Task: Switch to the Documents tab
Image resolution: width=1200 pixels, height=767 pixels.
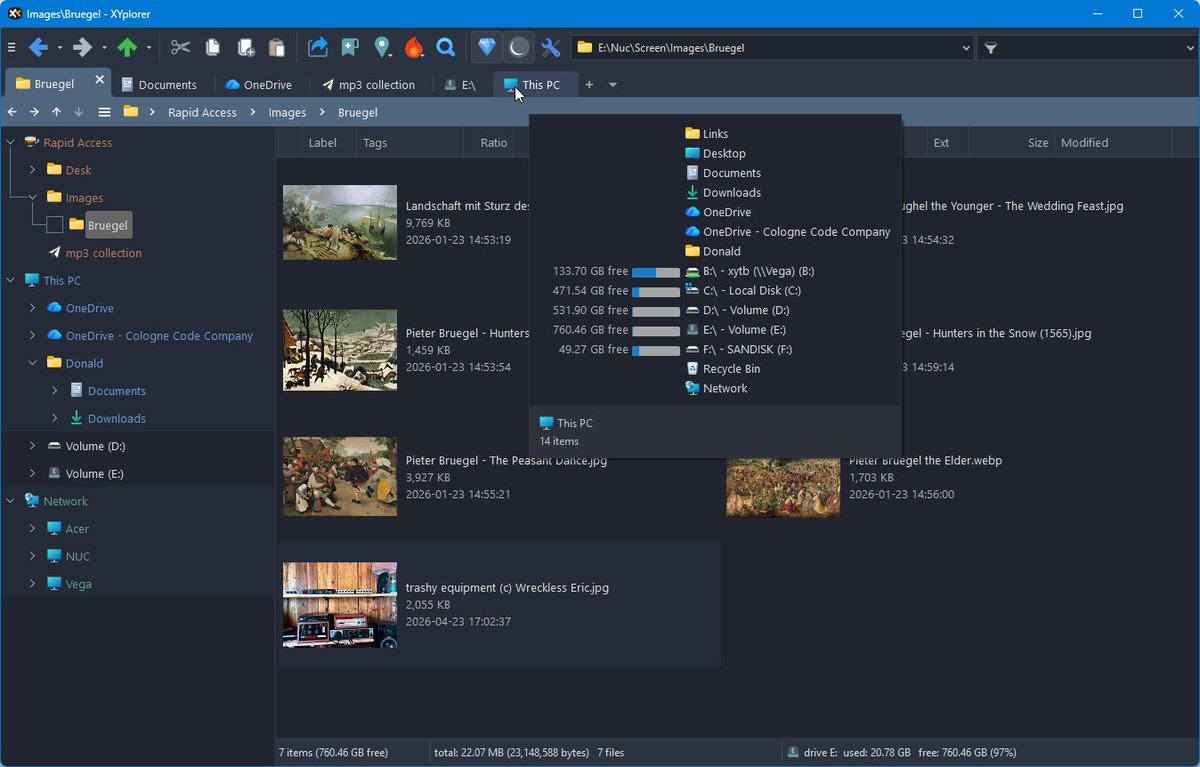Action: (x=159, y=85)
